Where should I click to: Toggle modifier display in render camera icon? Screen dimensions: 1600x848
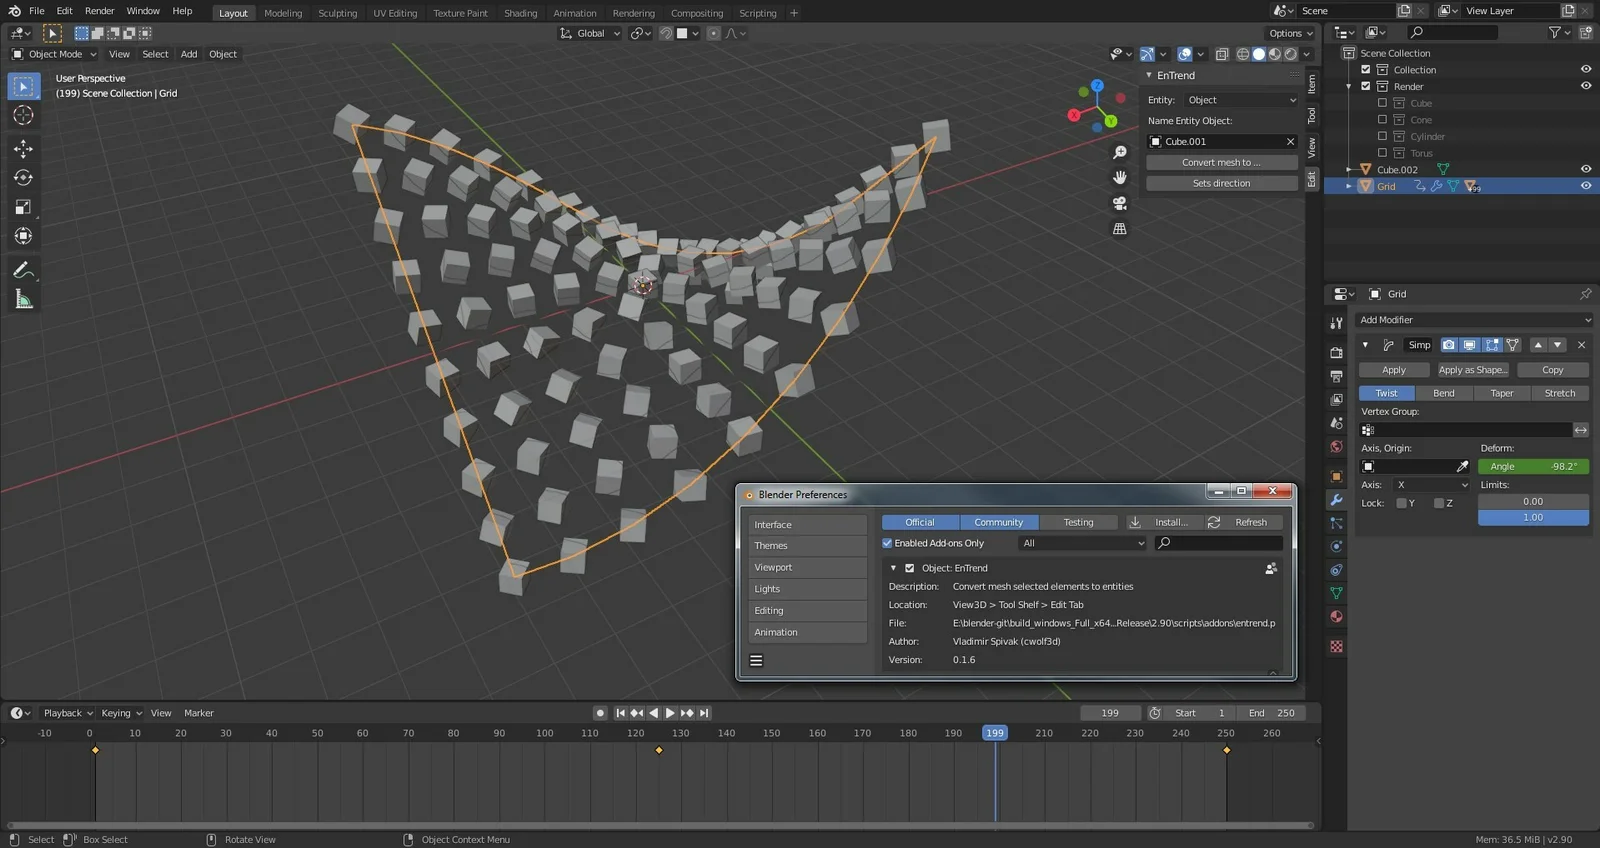click(x=1448, y=345)
